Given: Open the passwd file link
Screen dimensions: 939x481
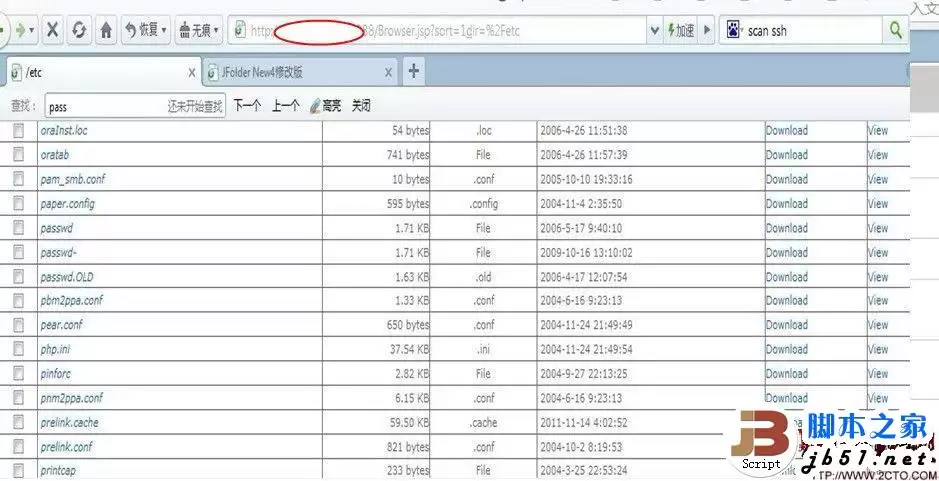Looking at the screenshot, I should 57,228.
